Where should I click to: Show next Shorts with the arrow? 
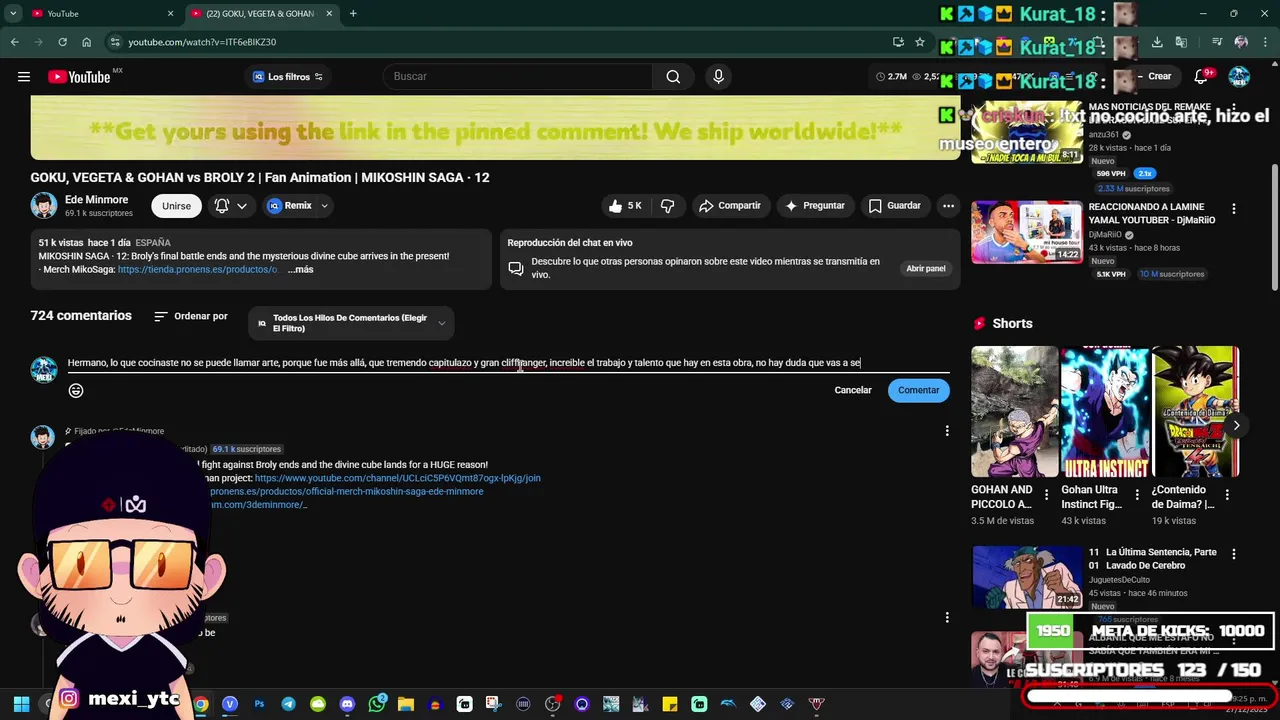coord(1236,425)
